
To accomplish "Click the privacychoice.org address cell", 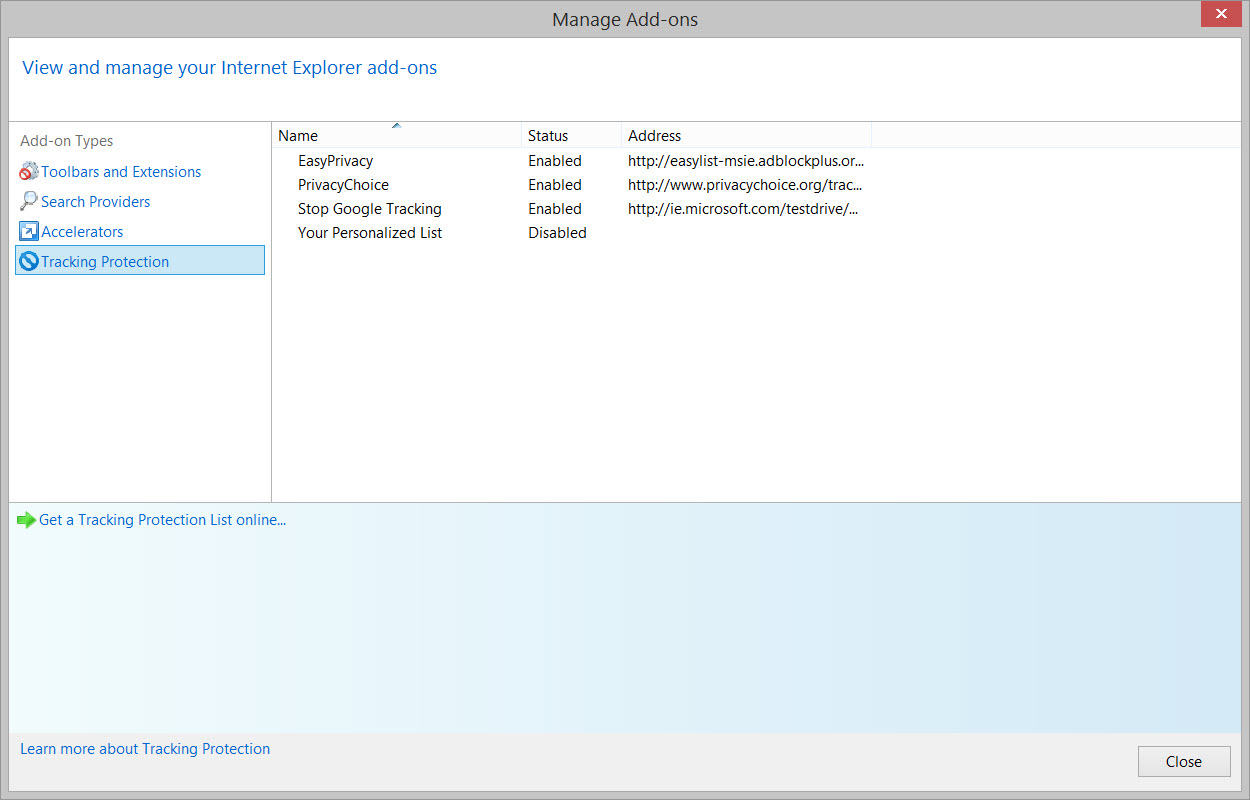I will tap(745, 185).
